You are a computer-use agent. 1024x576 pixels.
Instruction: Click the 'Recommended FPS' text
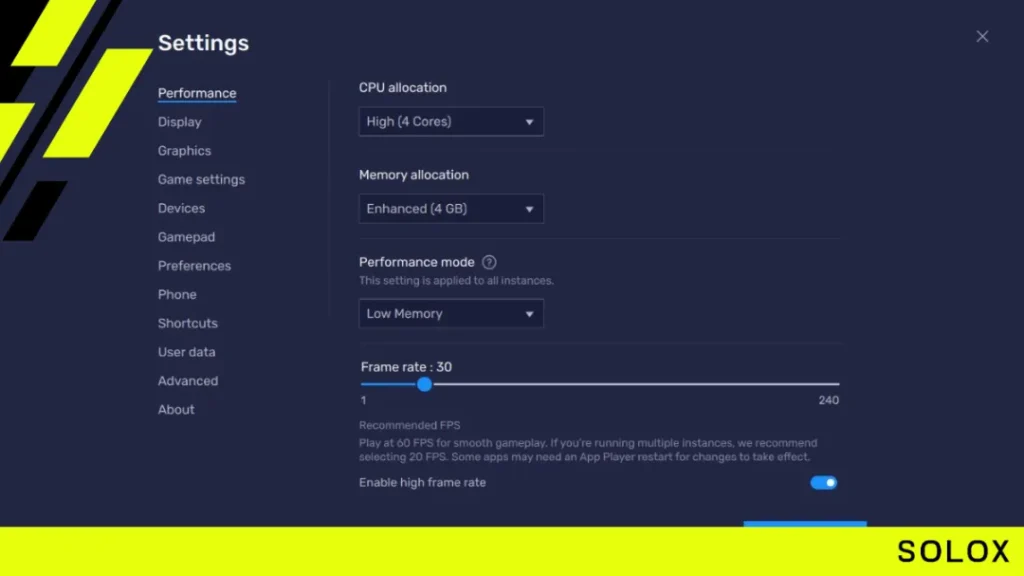409,425
